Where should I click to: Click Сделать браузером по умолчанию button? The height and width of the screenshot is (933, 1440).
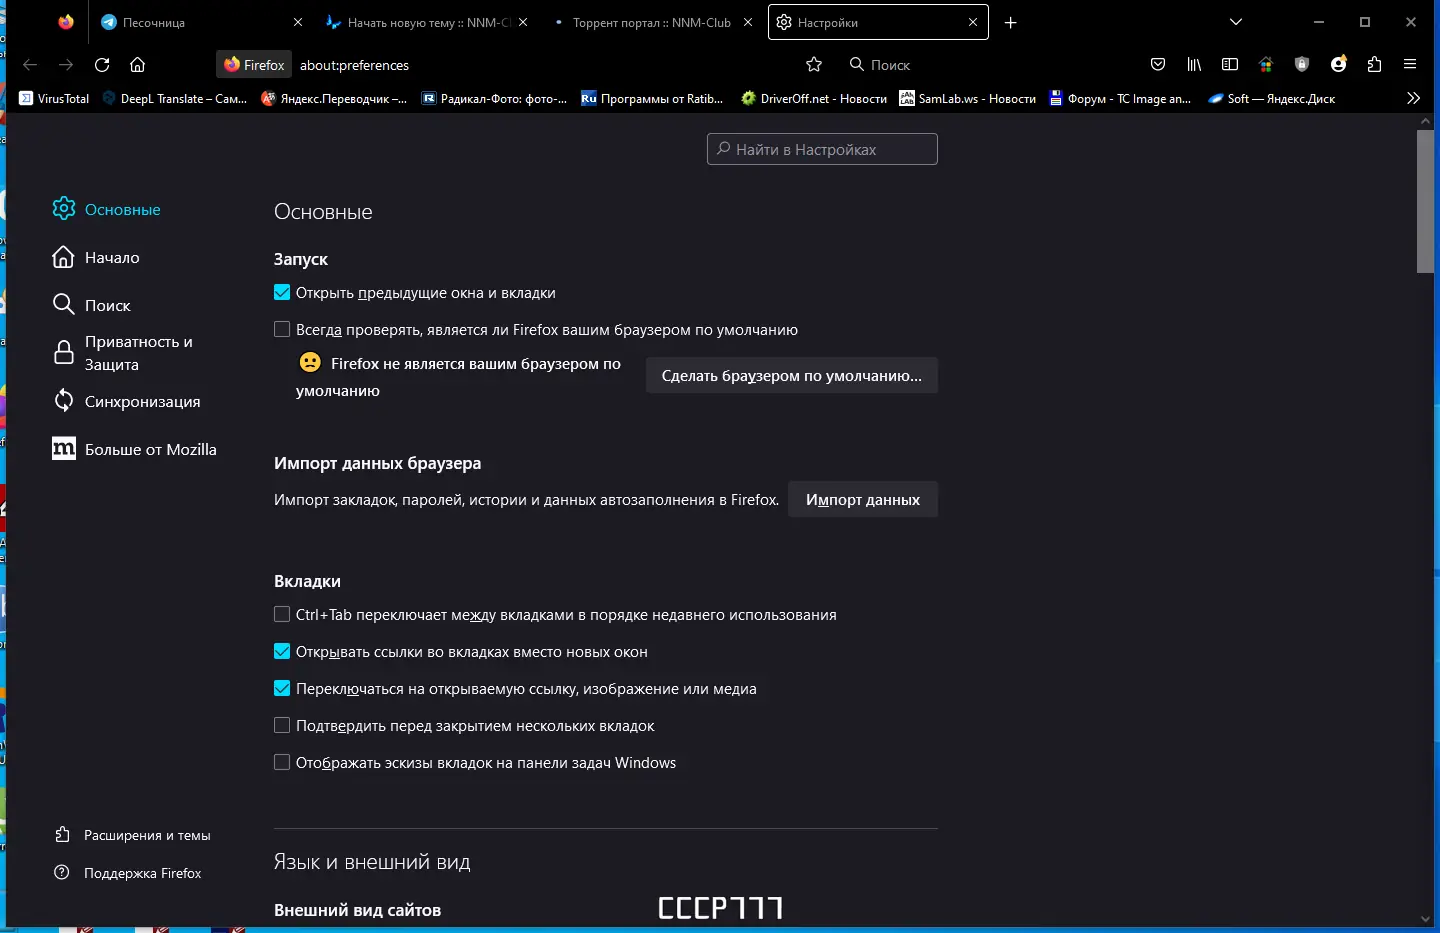coord(791,375)
